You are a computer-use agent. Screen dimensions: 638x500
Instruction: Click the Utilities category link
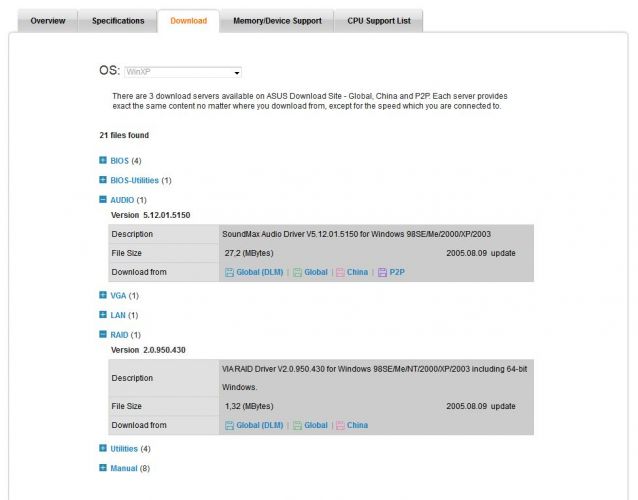coord(124,449)
